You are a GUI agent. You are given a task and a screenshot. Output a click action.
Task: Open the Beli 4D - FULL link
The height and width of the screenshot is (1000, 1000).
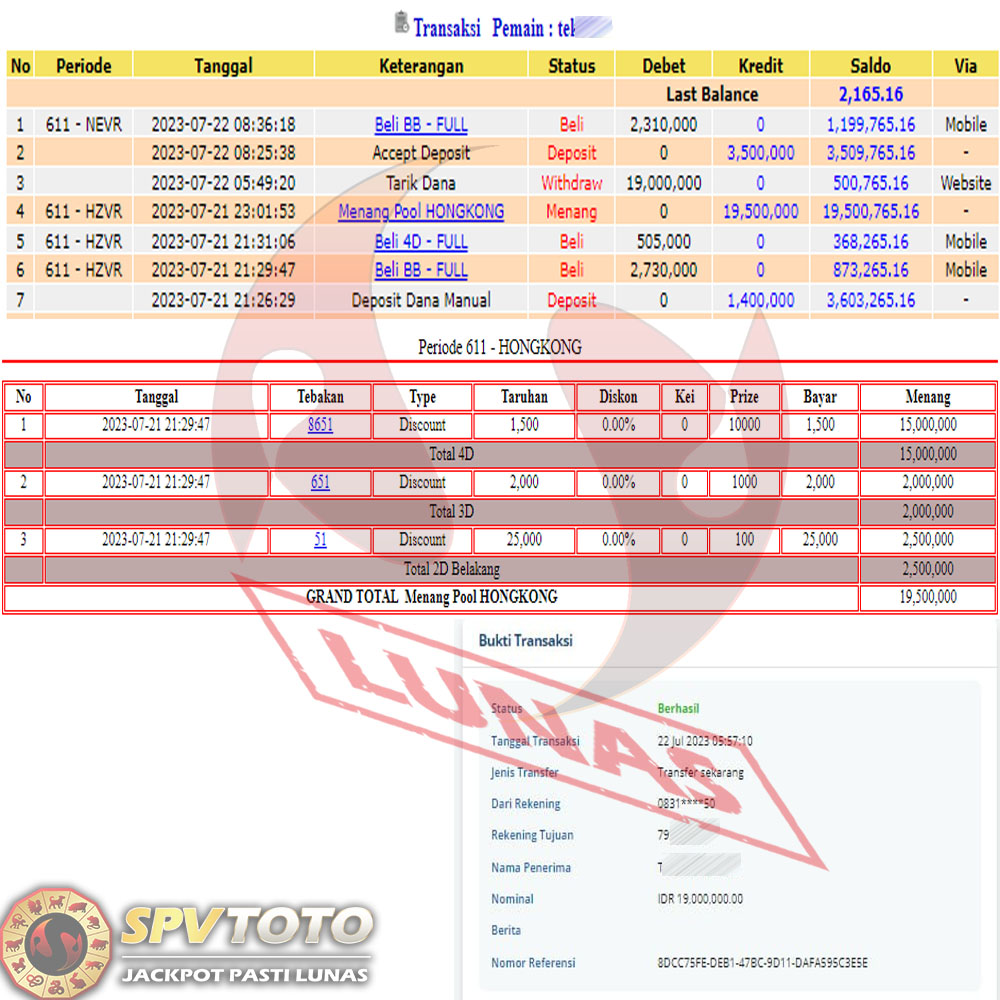click(x=421, y=241)
